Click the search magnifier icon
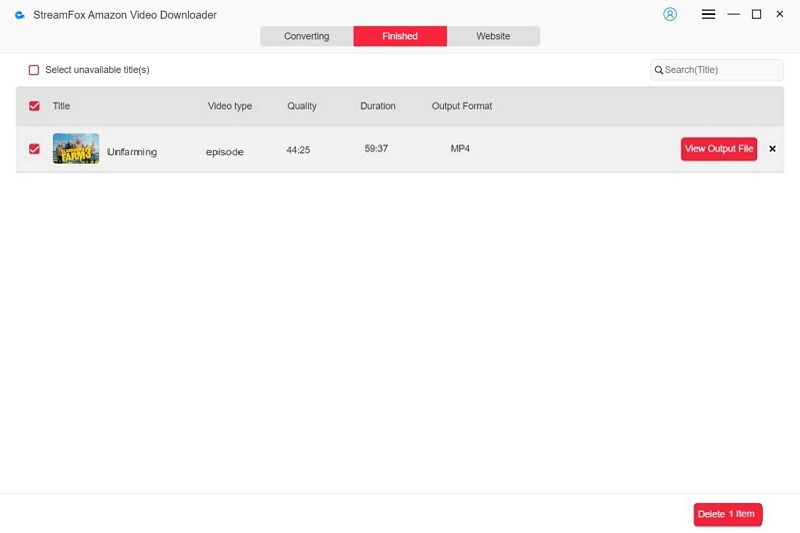This screenshot has height=533, width=800. [659, 70]
